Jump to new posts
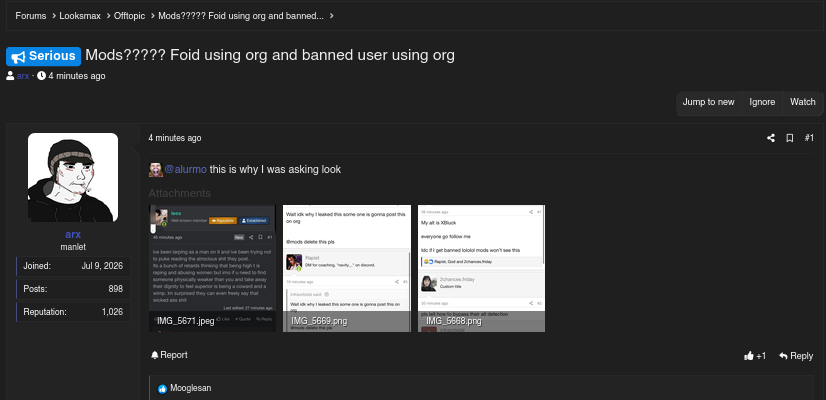The width and height of the screenshot is (826, 400). click(708, 102)
